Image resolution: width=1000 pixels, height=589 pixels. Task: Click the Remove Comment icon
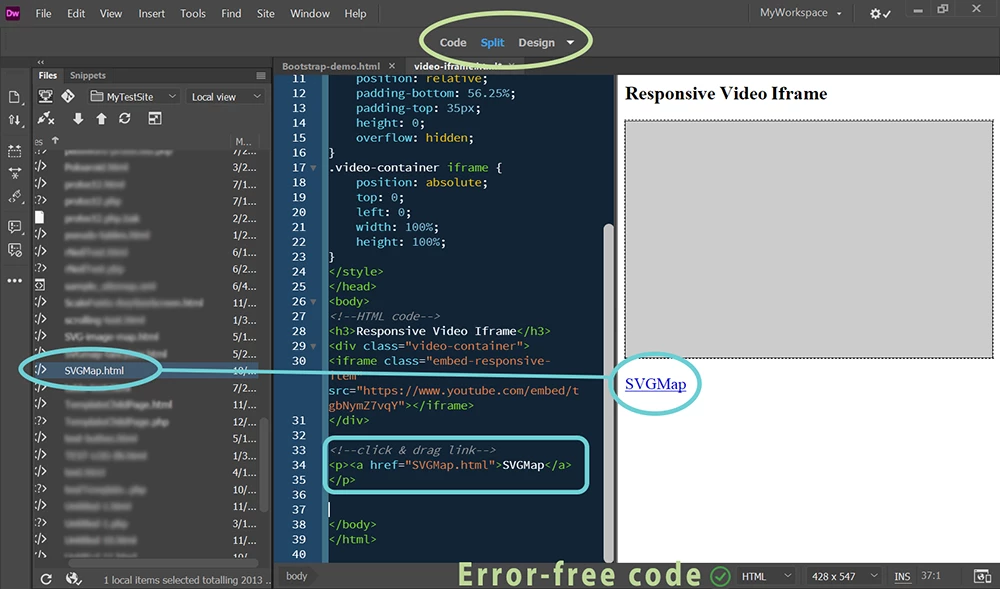coord(14,249)
